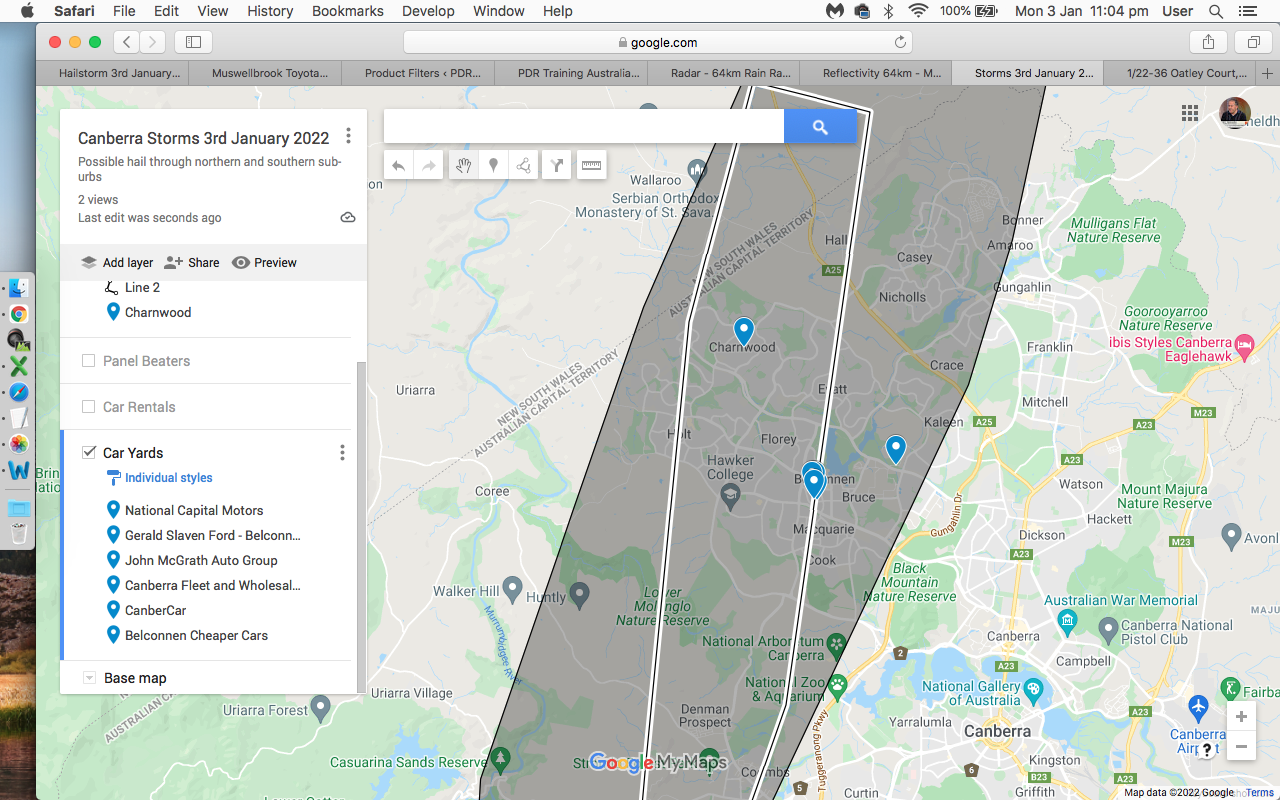Screen dimensions: 1280x800
Task: Open the History menu
Action: 270,11
